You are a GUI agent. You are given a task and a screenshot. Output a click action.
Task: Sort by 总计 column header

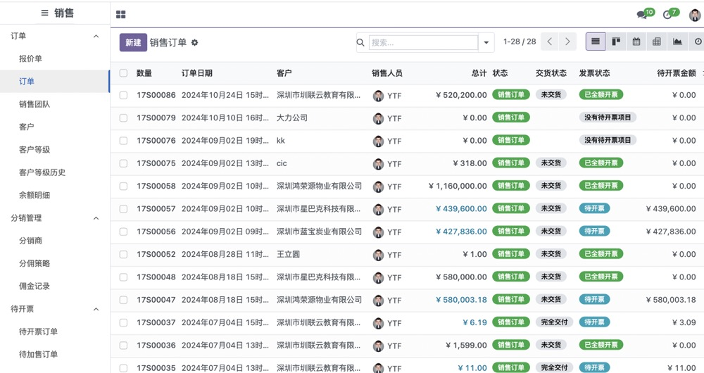tap(479, 73)
